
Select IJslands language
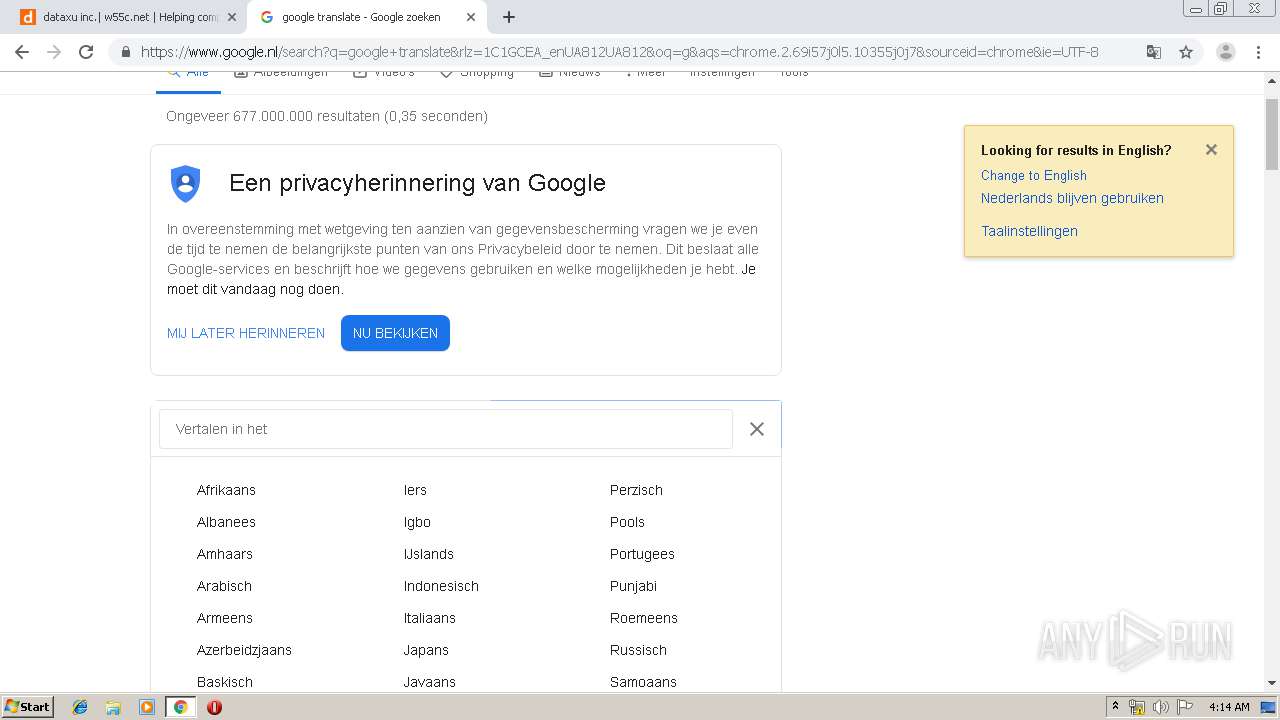pos(429,554)
